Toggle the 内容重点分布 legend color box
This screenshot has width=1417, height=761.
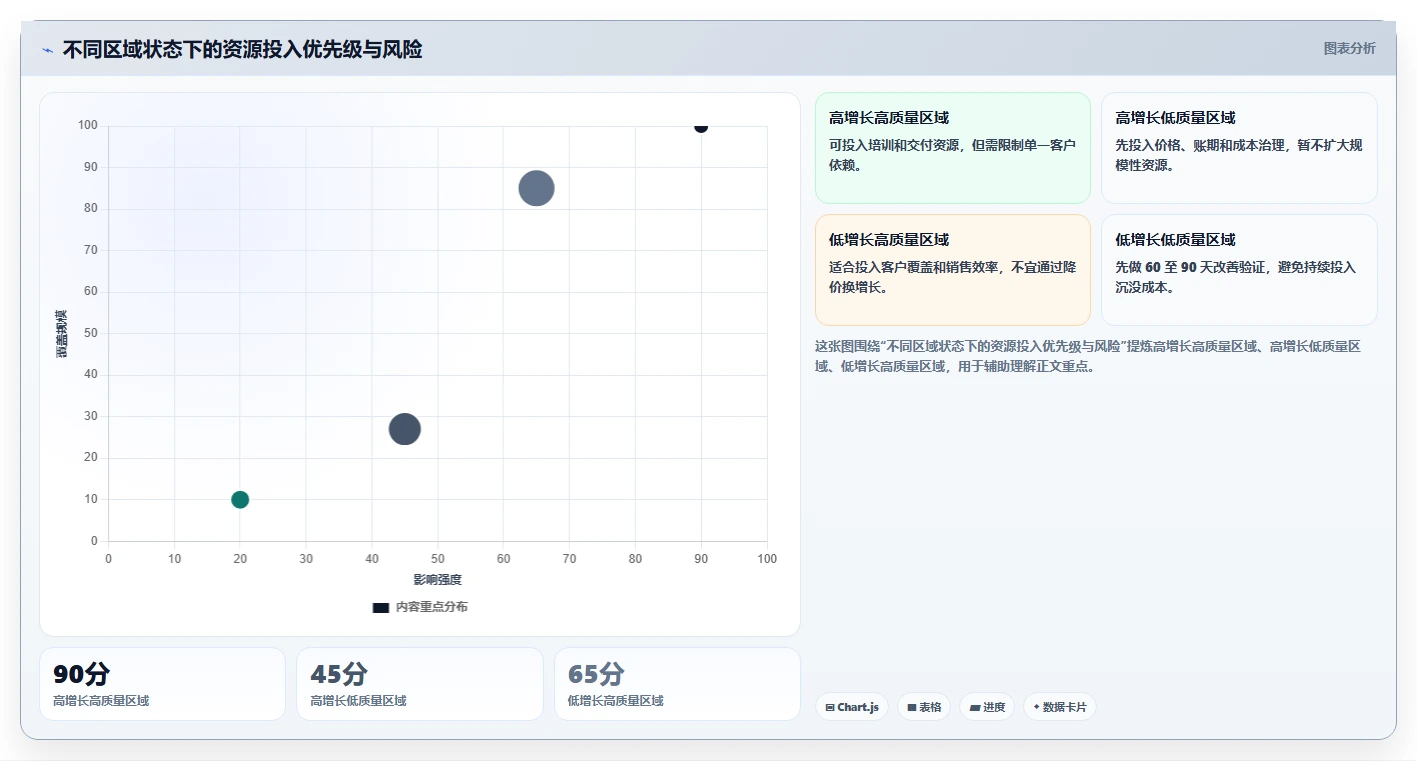(381, 607)
